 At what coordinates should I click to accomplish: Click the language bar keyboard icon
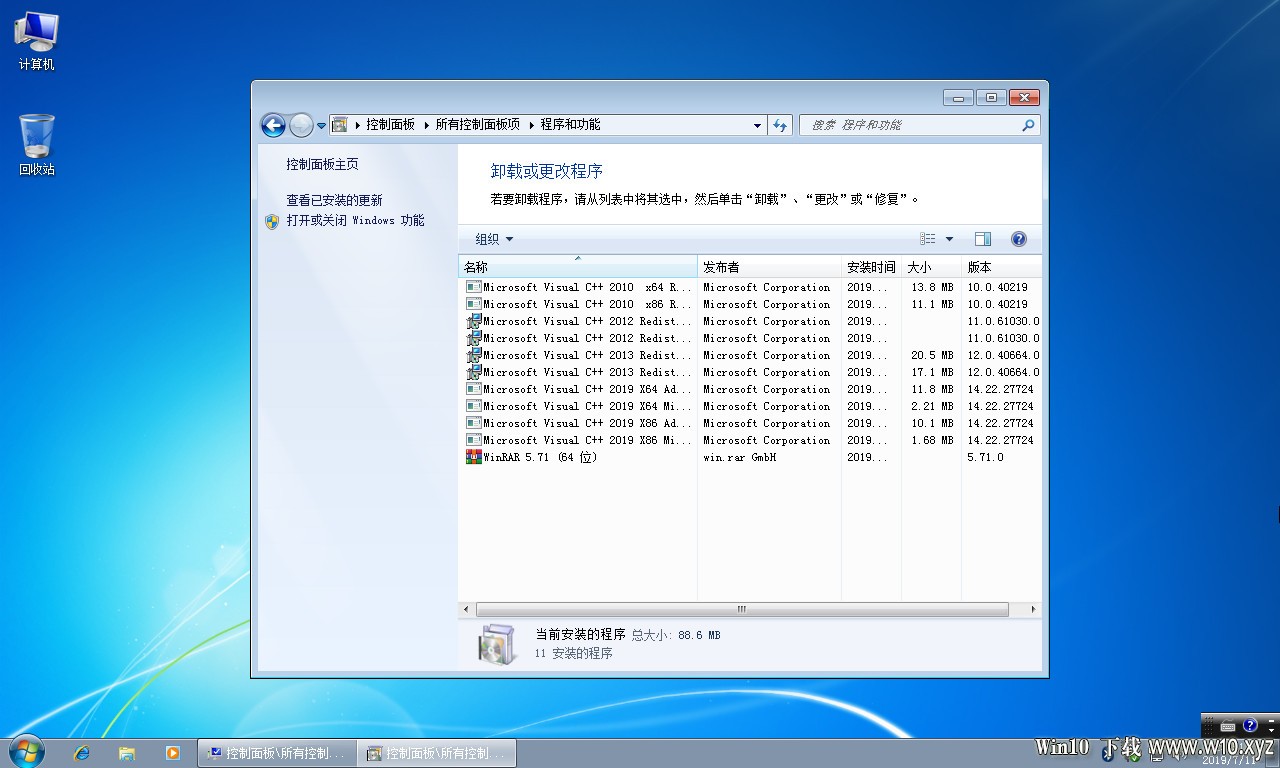(1227, 725)
